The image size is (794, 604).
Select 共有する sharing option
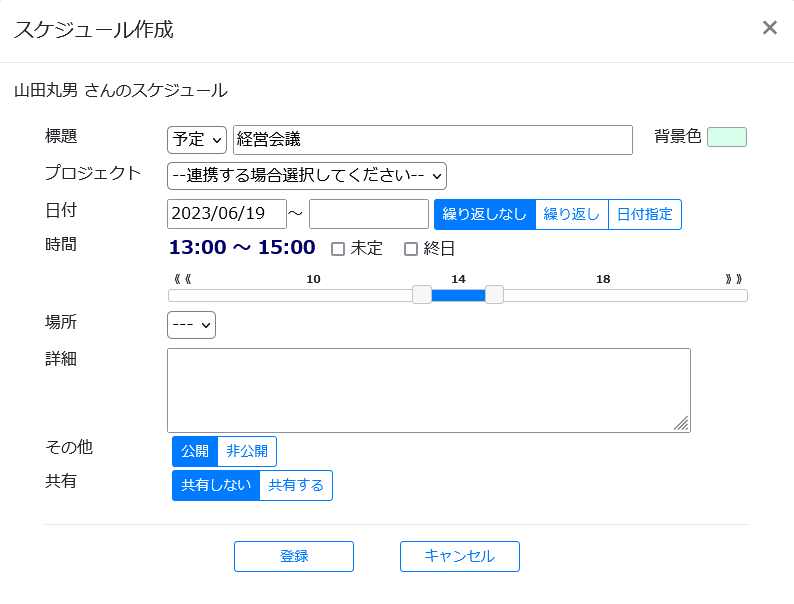pyautogui.click(x=296, y=486)
